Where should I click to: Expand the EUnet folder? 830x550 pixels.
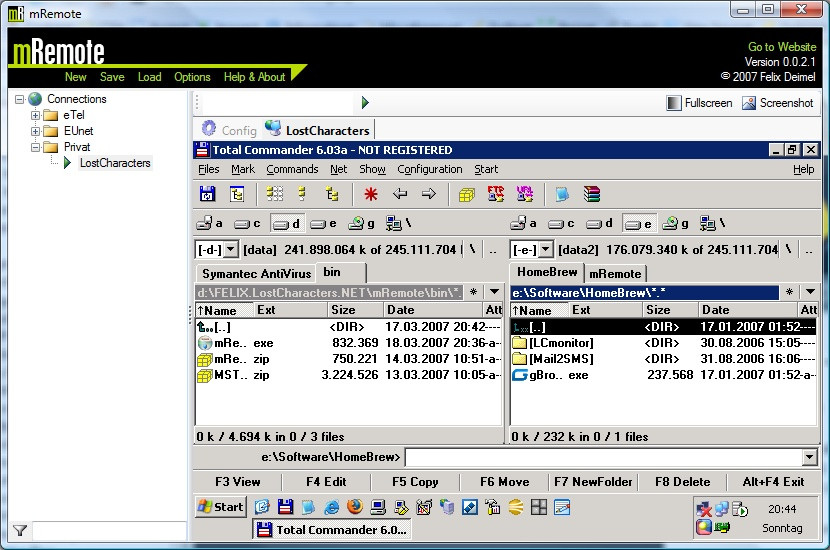(35, 131)
